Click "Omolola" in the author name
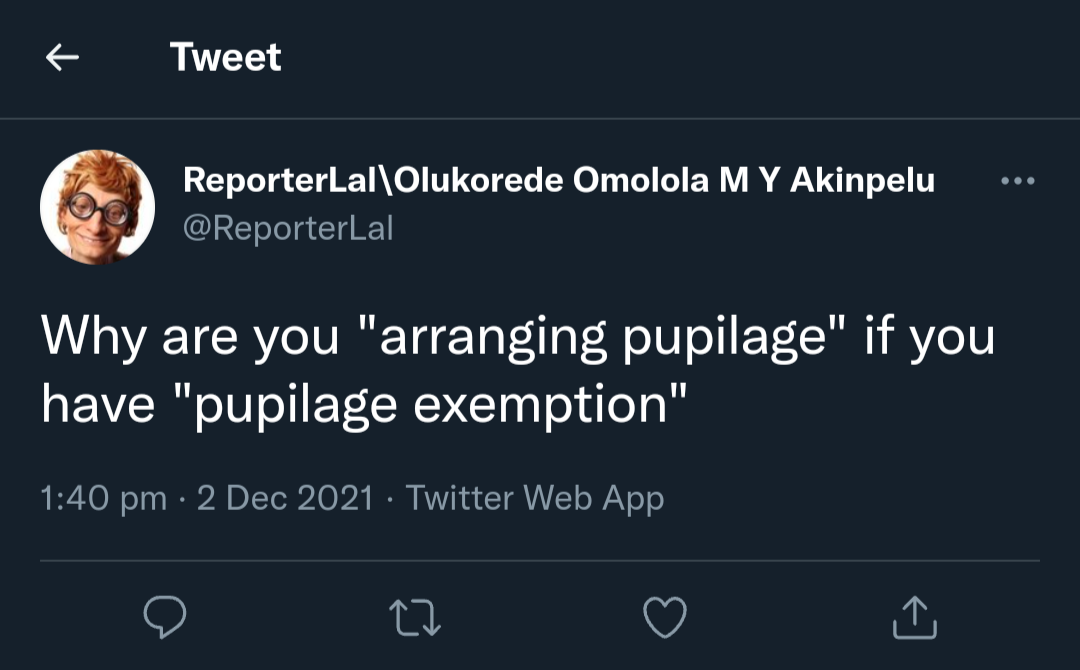The image size is (1080, 670). tap(640, 181)
